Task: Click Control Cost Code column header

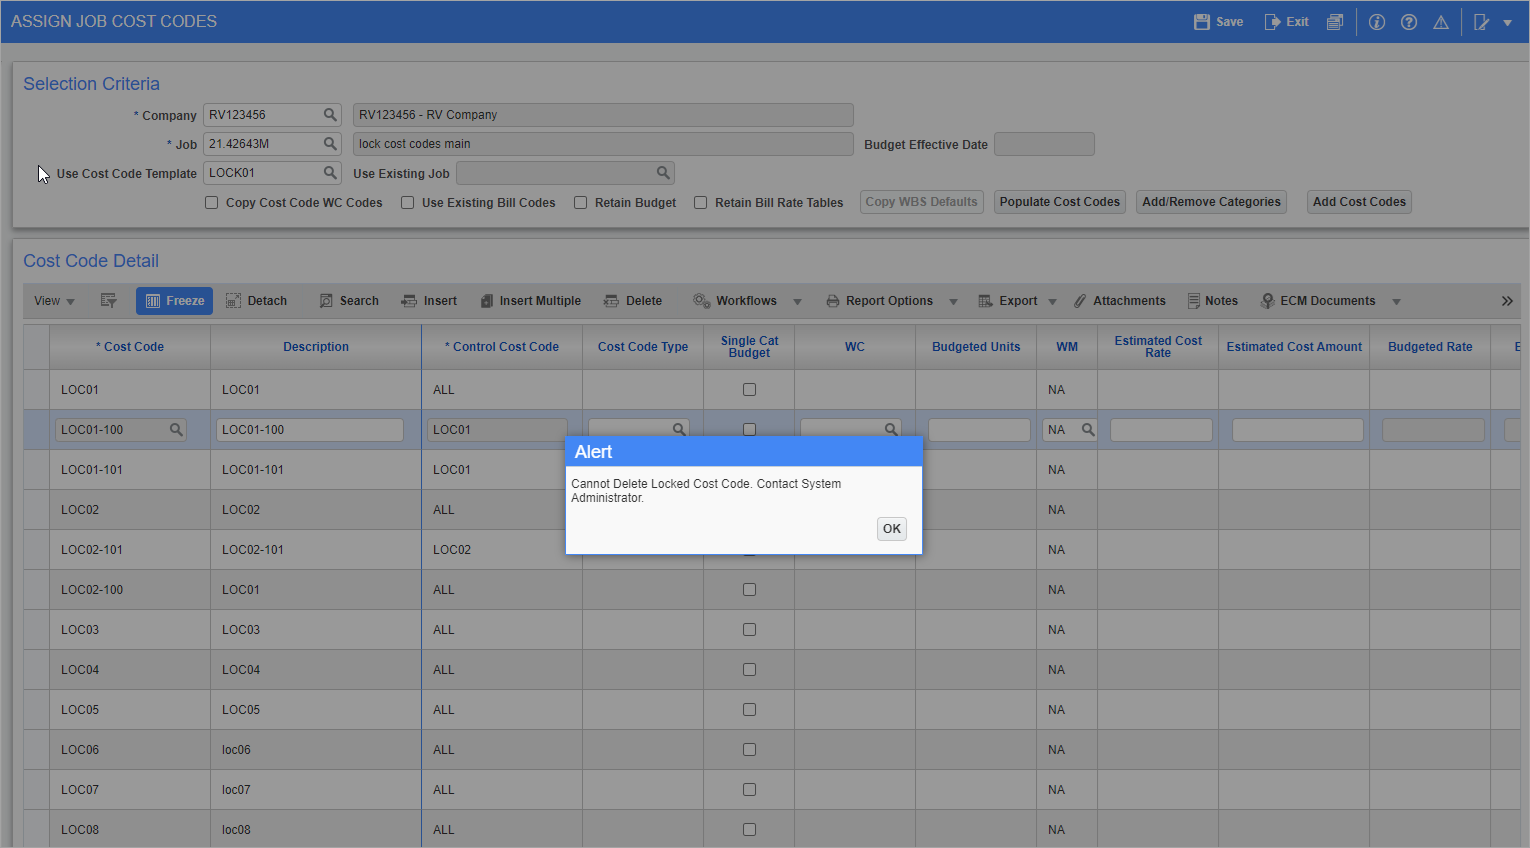Action: point(502,347)
